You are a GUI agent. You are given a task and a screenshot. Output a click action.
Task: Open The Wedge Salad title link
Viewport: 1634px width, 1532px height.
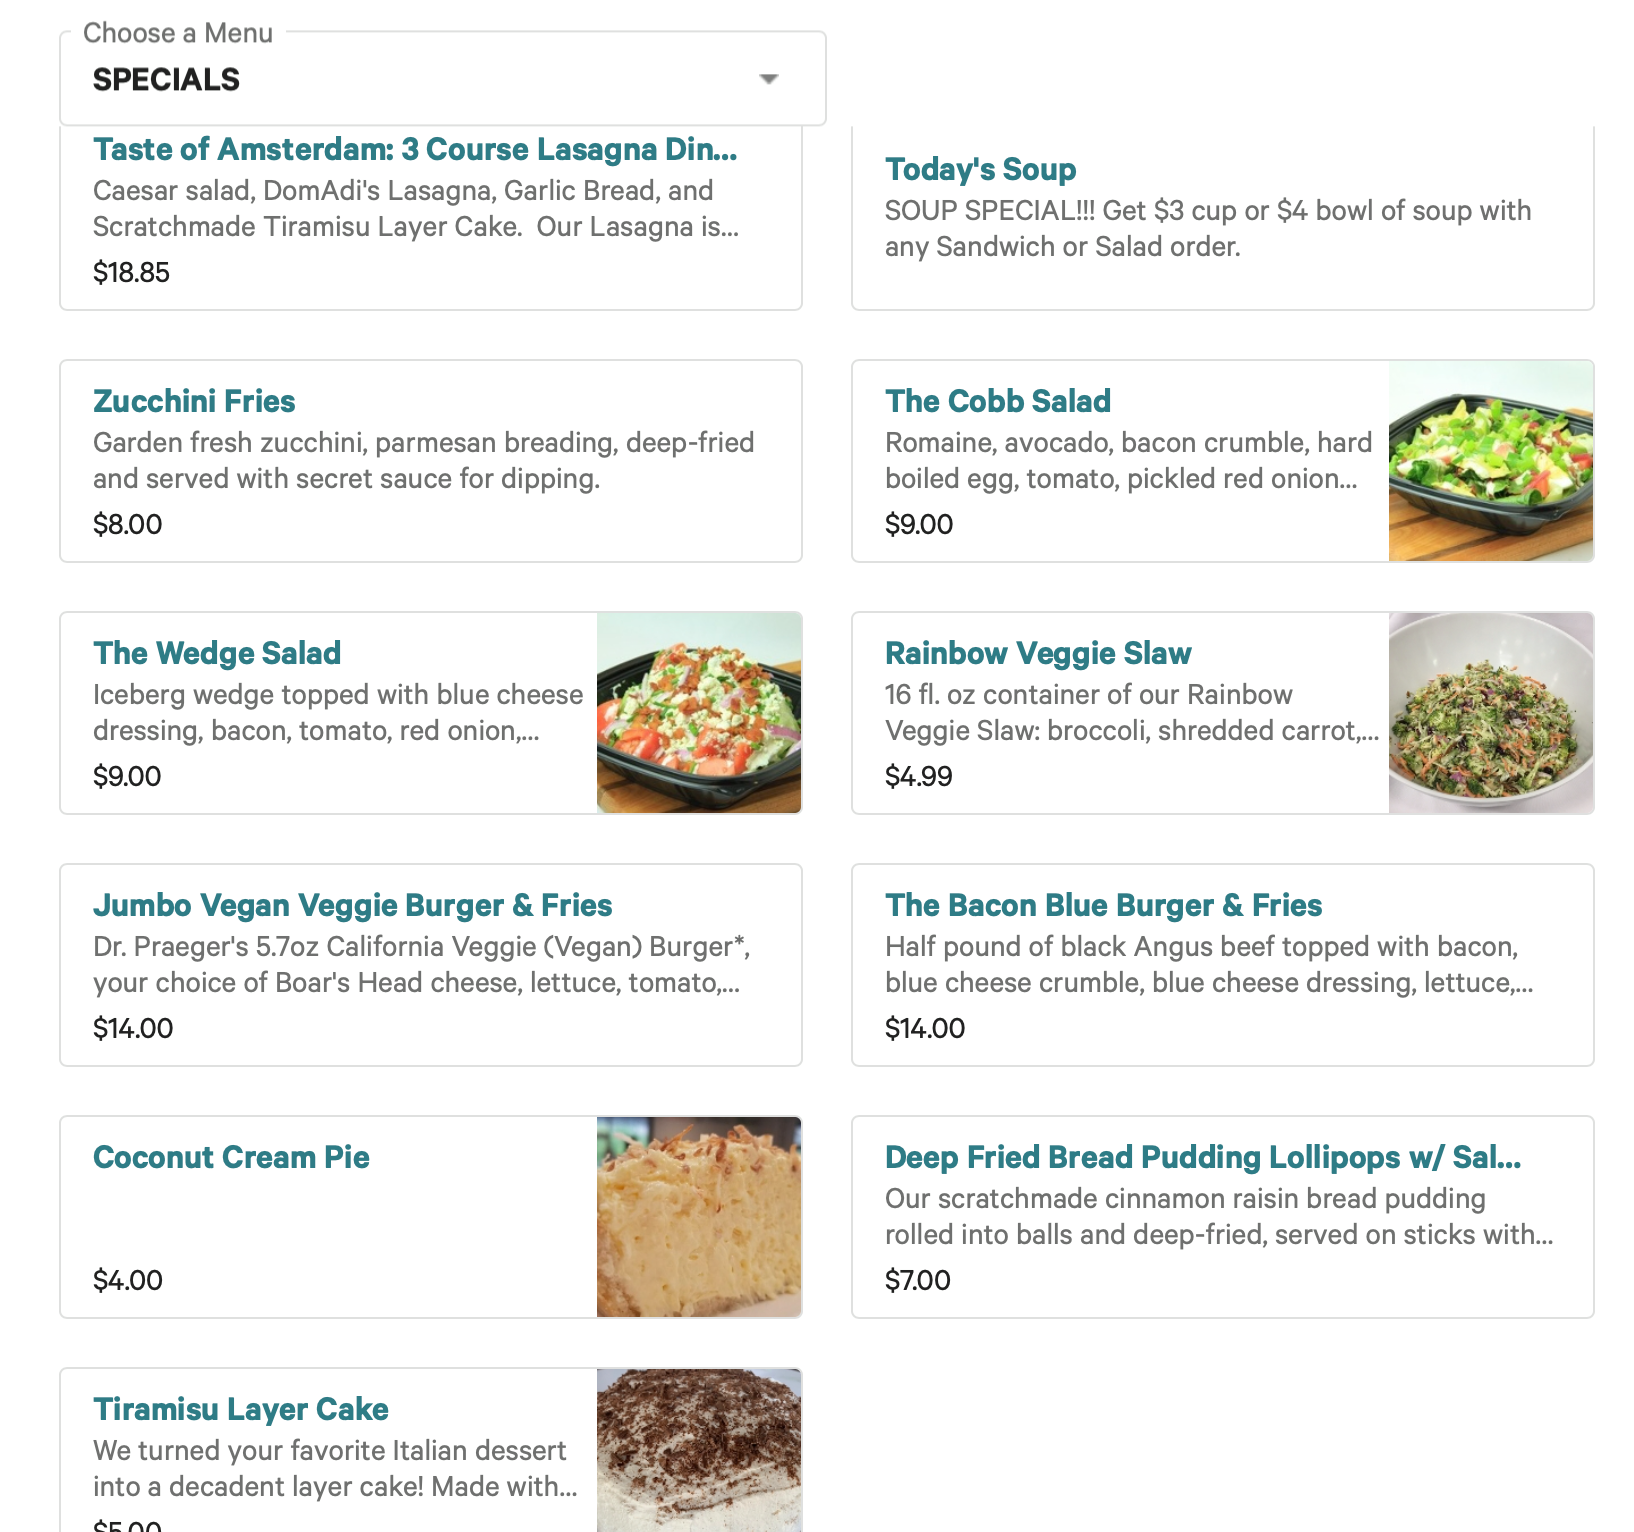(217, 653)
